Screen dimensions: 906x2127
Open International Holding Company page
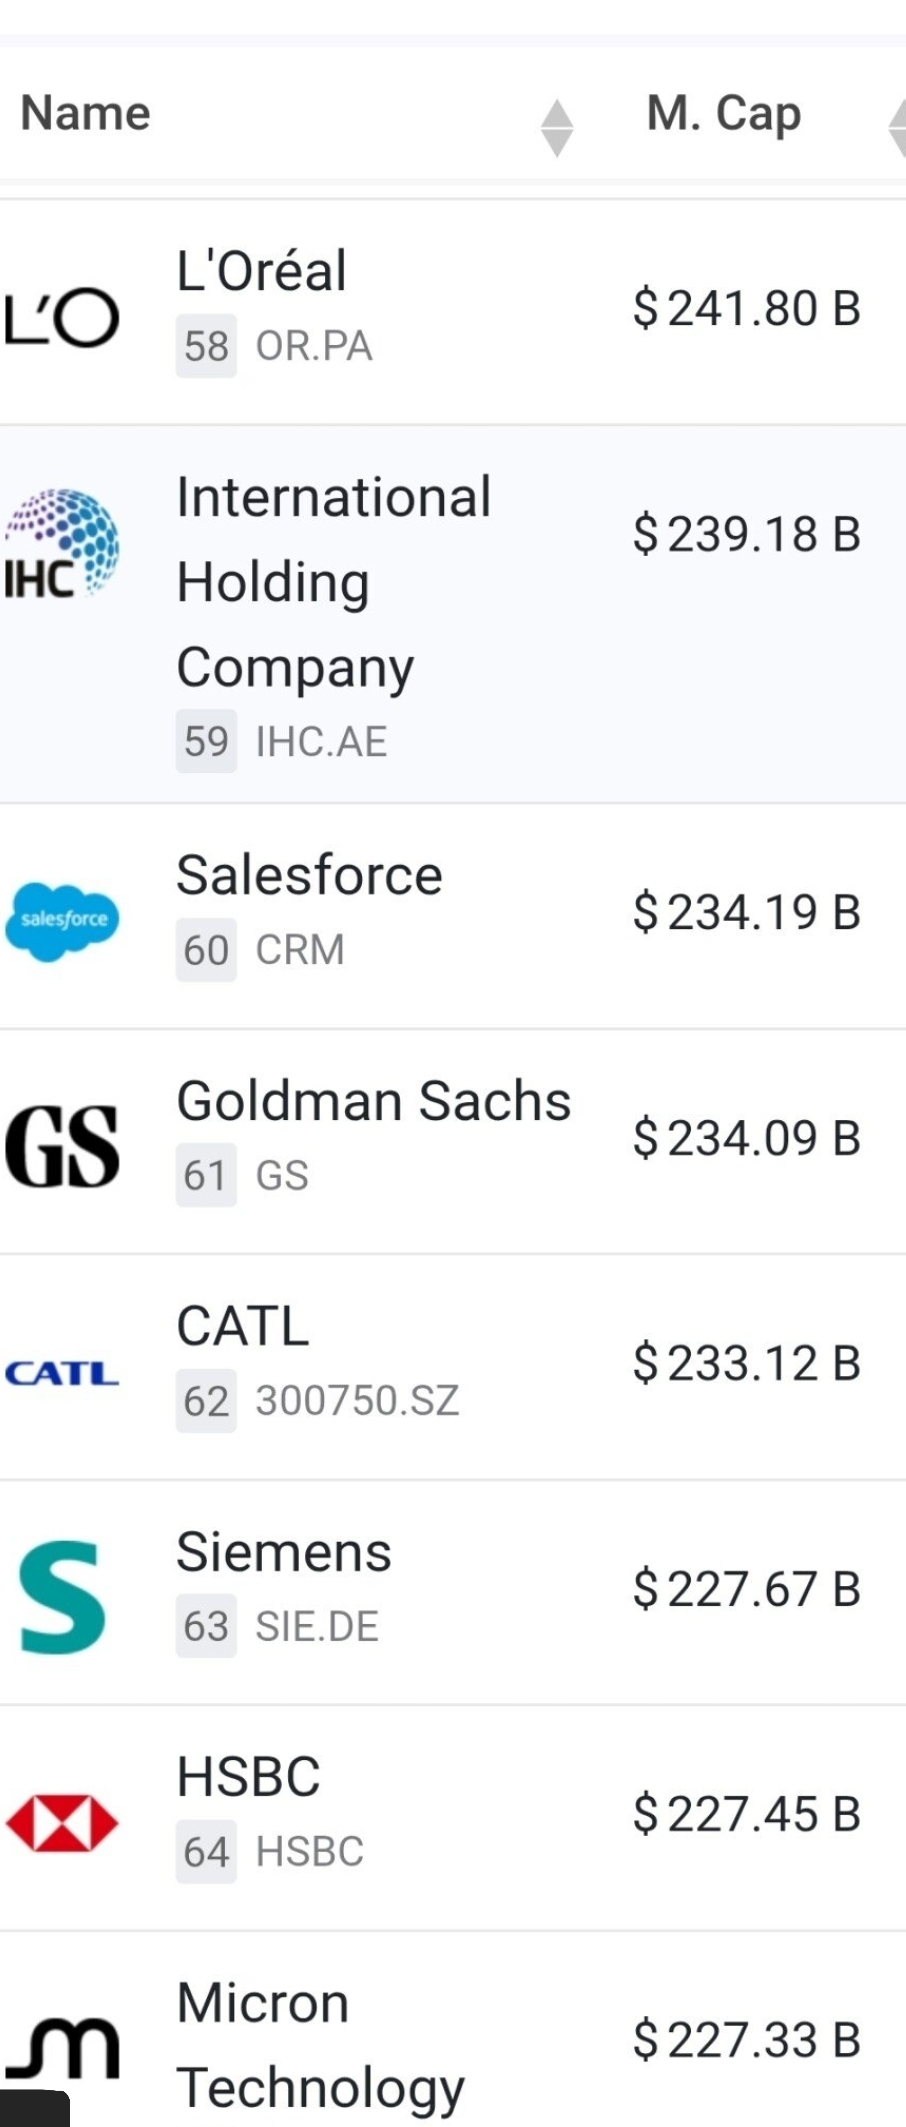pyautogui.click(x=334, y=582)
